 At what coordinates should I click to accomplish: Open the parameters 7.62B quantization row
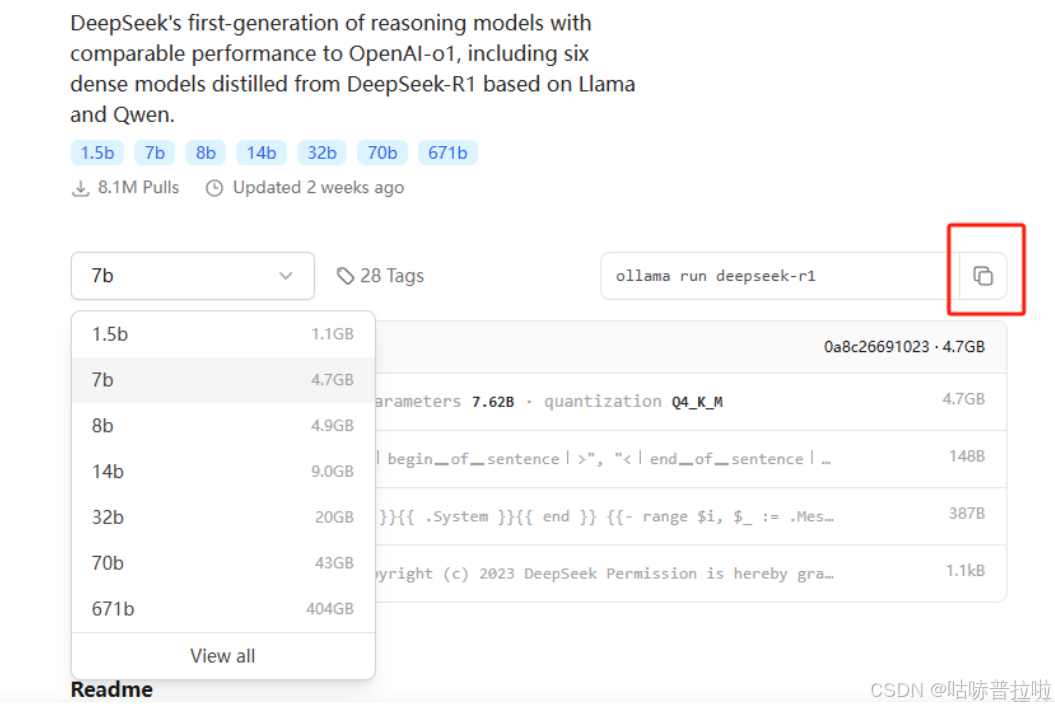point(690,402)
